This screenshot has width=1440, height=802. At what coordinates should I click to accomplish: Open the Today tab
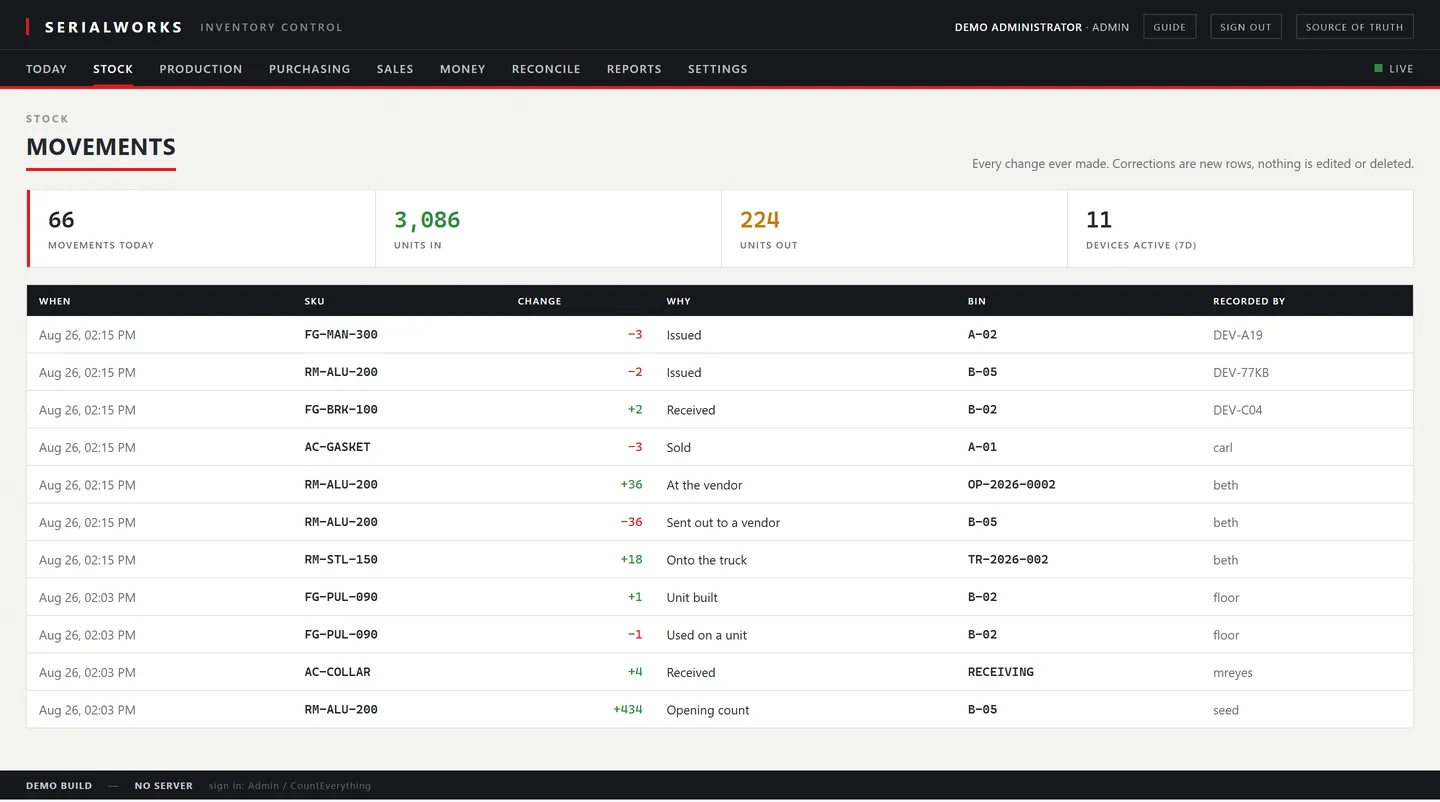click(x=46, y=69)
